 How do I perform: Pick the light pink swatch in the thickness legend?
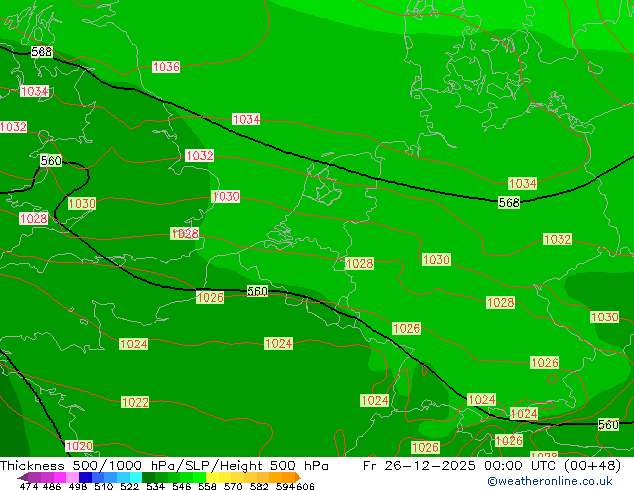[72, 477]
